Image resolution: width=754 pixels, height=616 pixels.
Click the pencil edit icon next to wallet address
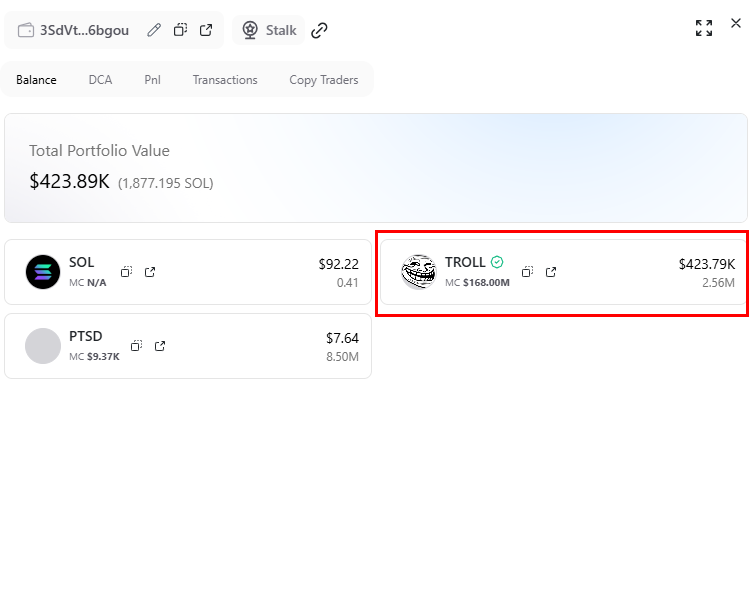[x=154, y=30]
